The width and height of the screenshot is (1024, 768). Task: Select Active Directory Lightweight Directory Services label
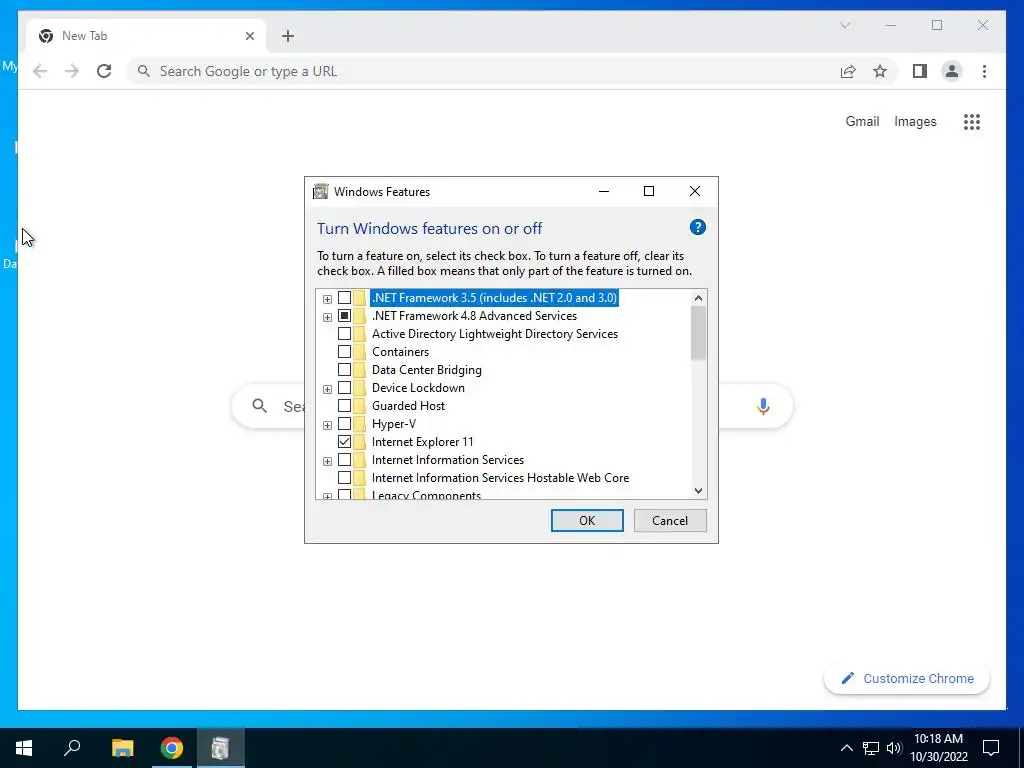pyautogui.click(x=494, y=334)
